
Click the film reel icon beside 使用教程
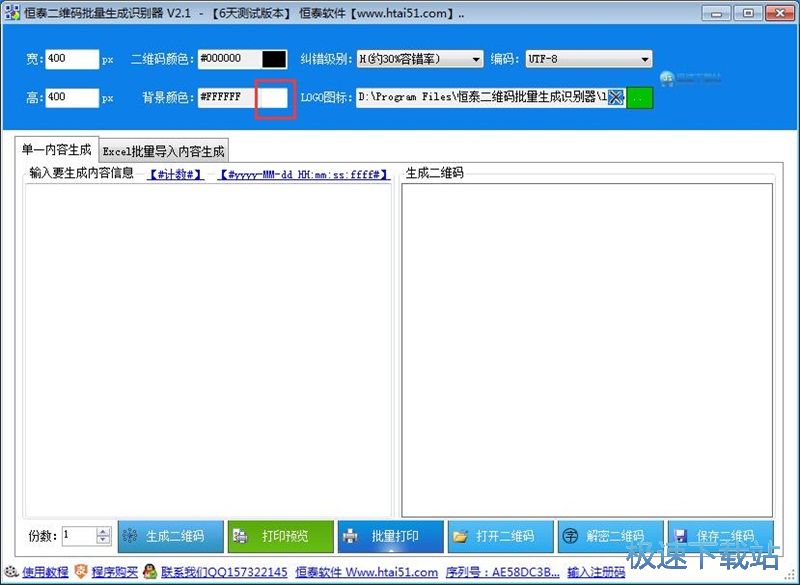click(x=11, y=572)
